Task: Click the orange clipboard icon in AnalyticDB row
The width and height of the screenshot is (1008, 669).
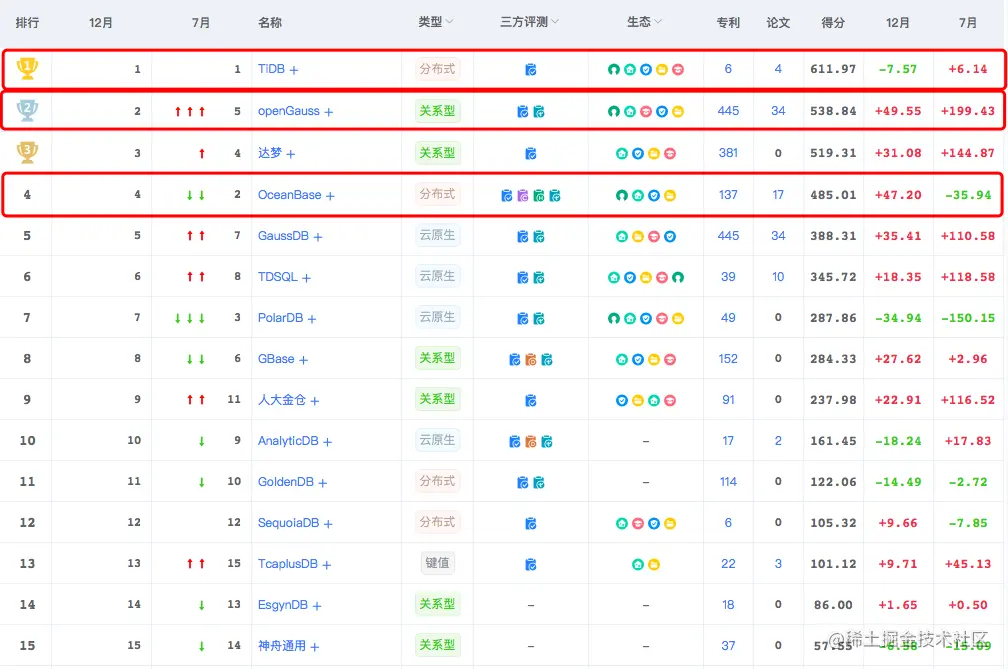Action: [x=530, y=442]
